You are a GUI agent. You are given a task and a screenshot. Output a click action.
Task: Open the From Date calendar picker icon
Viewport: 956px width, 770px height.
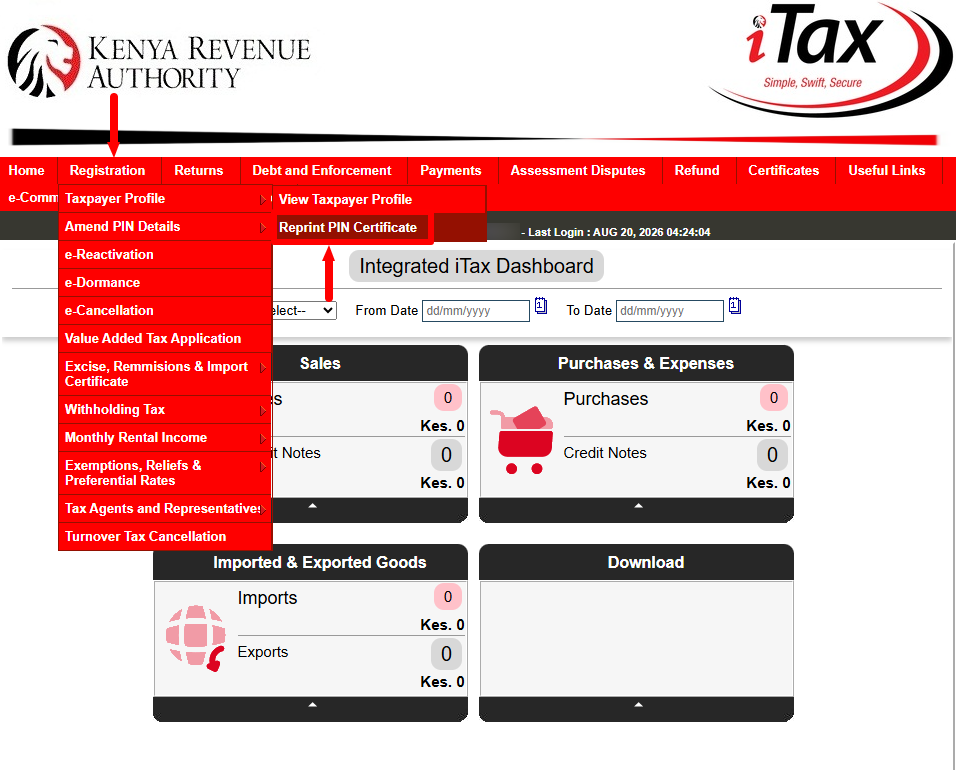tap(541, 305)
